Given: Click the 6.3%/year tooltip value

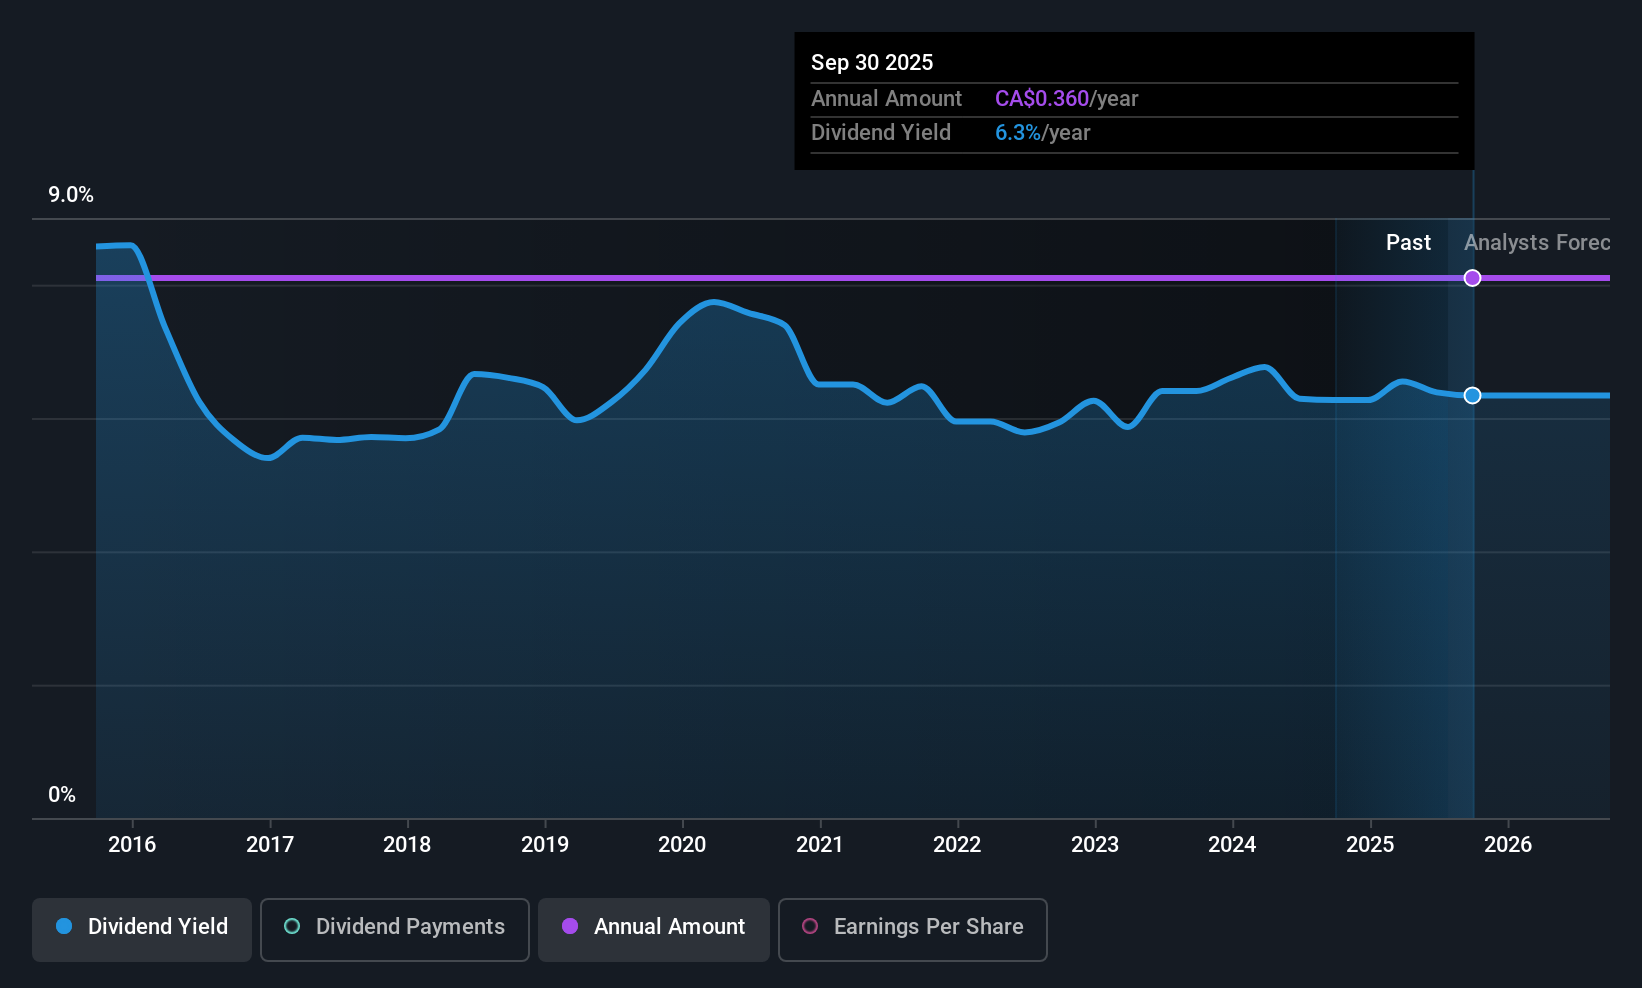Looking at the screenshot, I should pos(1042,133).
